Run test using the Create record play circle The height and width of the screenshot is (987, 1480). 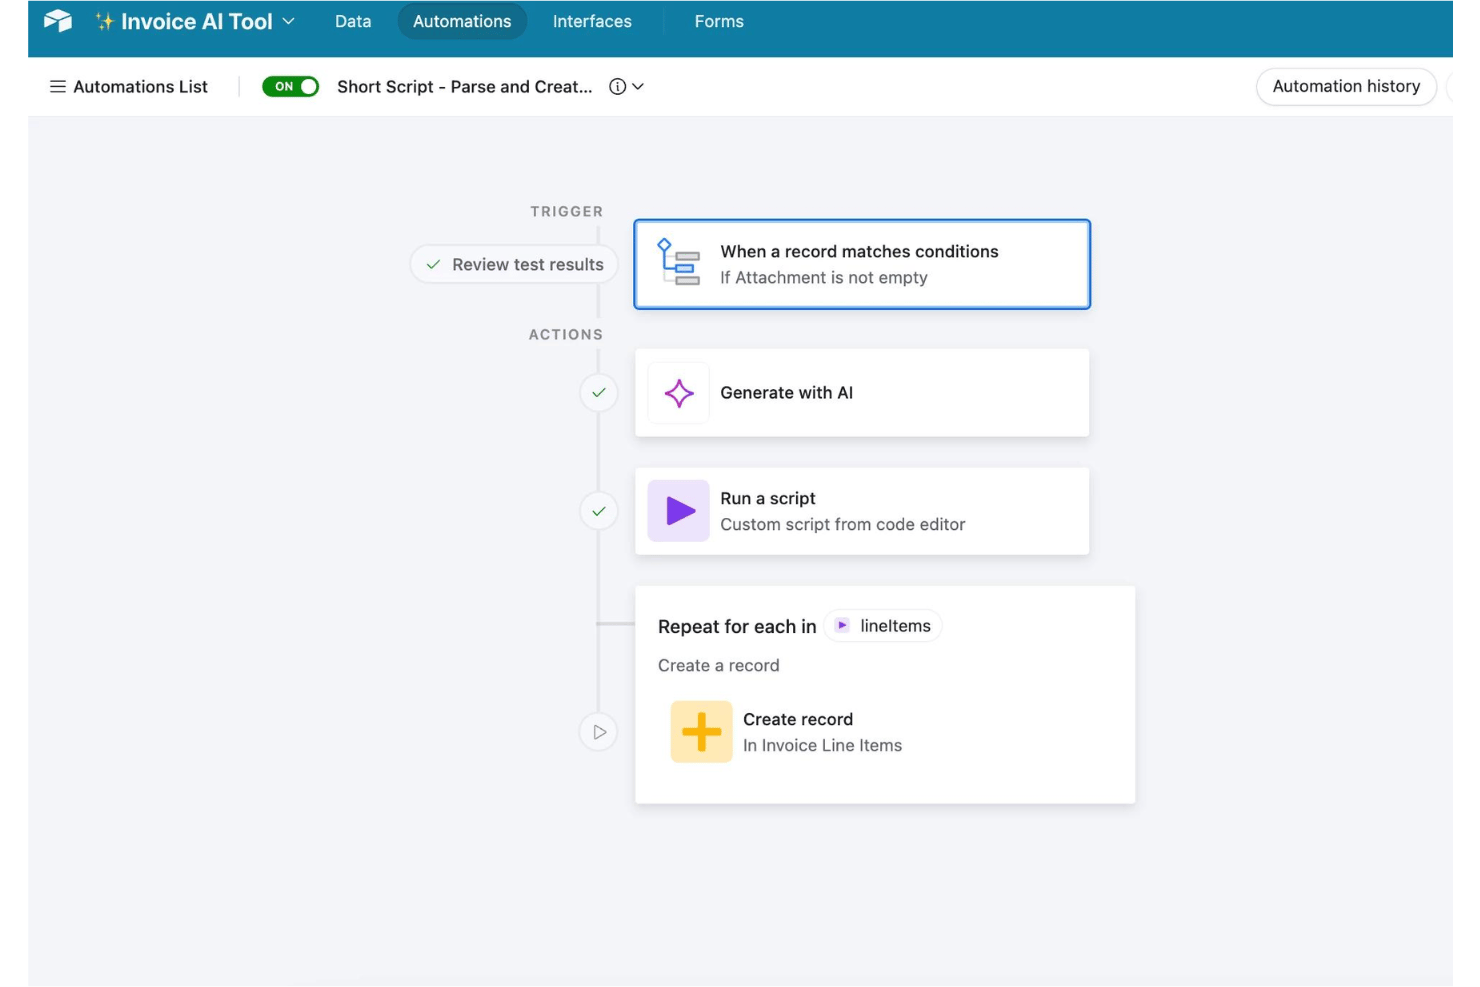598,732
